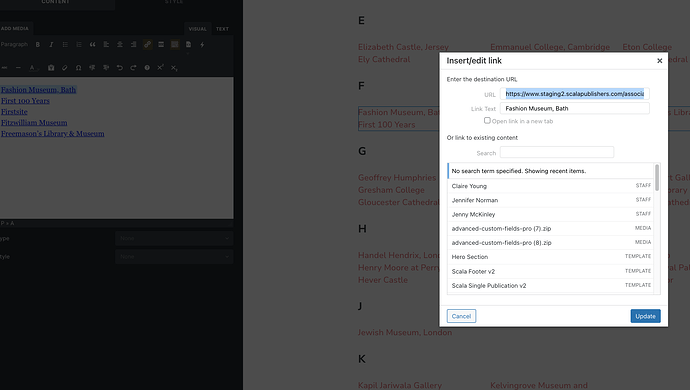Open Ely Cathedral link on page
690x390 pixels.
pos(384,59)
